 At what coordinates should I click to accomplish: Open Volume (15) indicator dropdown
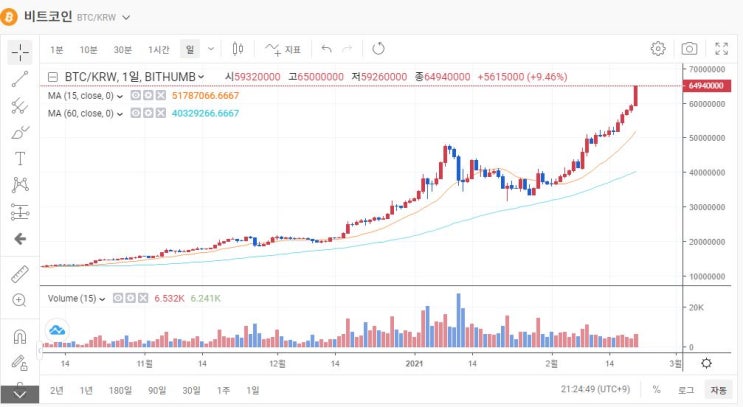point(102,299)
